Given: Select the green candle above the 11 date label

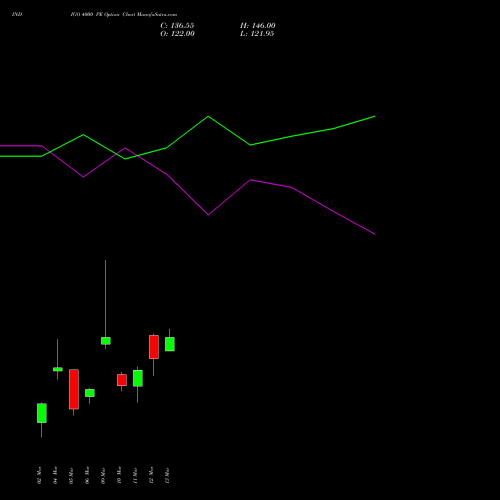Looking at the screenshot, I should 138,378.
